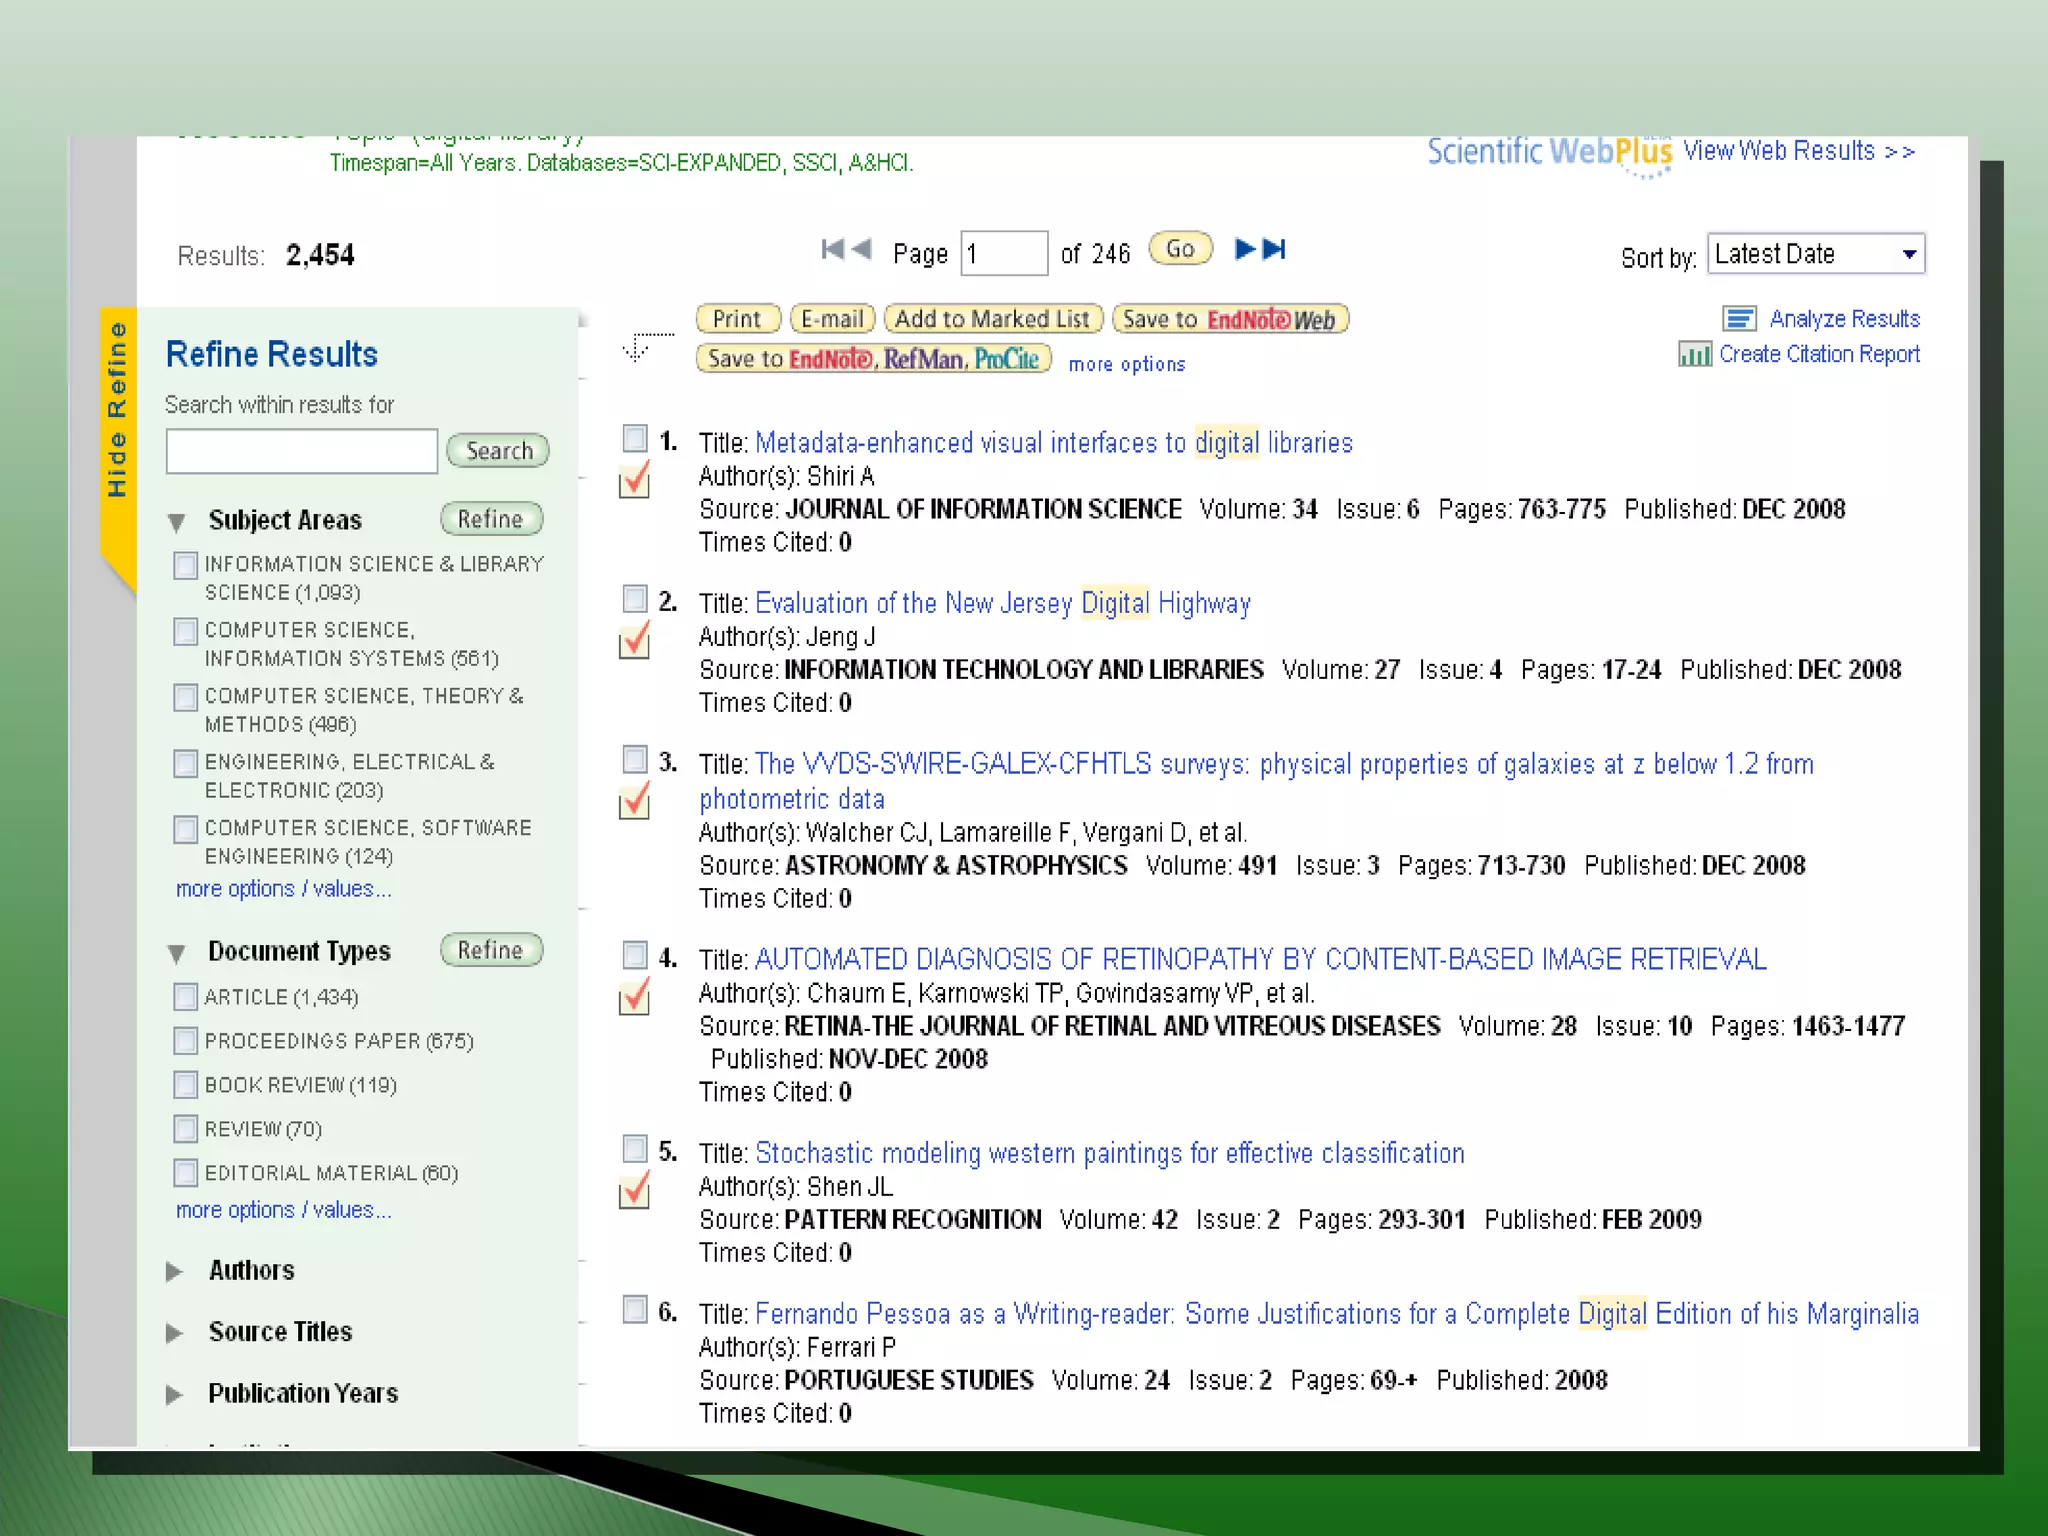
Task: Go to the next results page arrow
Action: [1244, 249]
